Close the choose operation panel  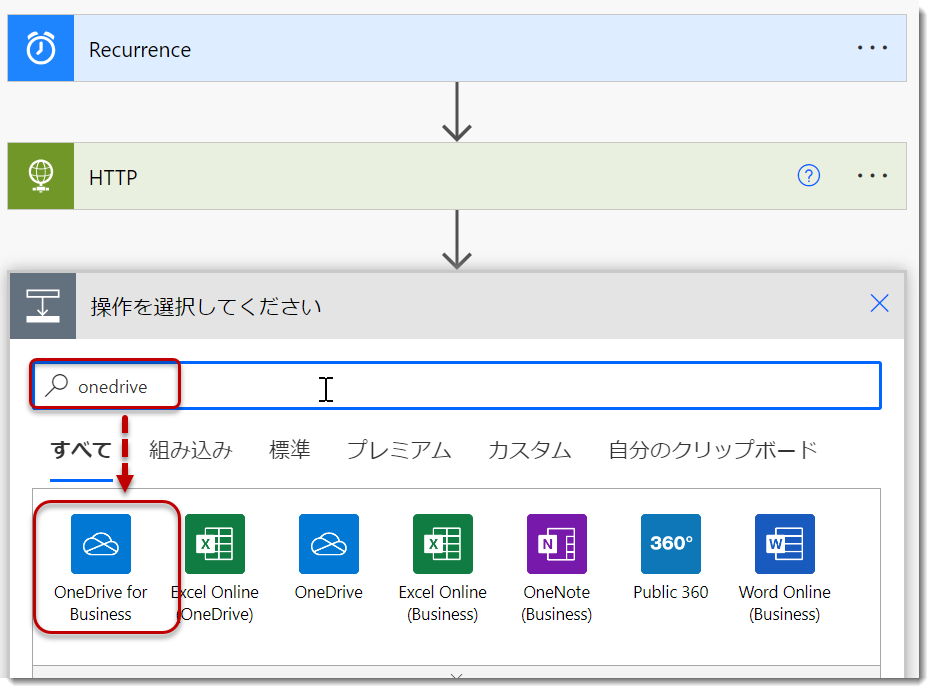coord(879,303)
